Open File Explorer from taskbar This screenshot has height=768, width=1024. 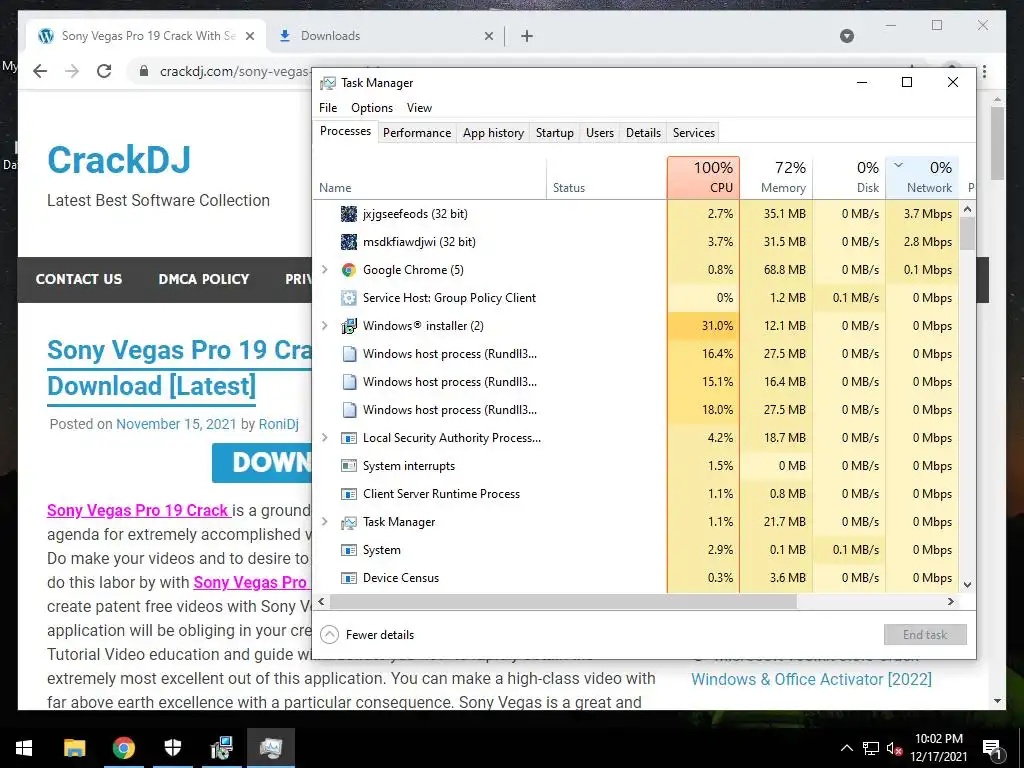coord(74,748)
